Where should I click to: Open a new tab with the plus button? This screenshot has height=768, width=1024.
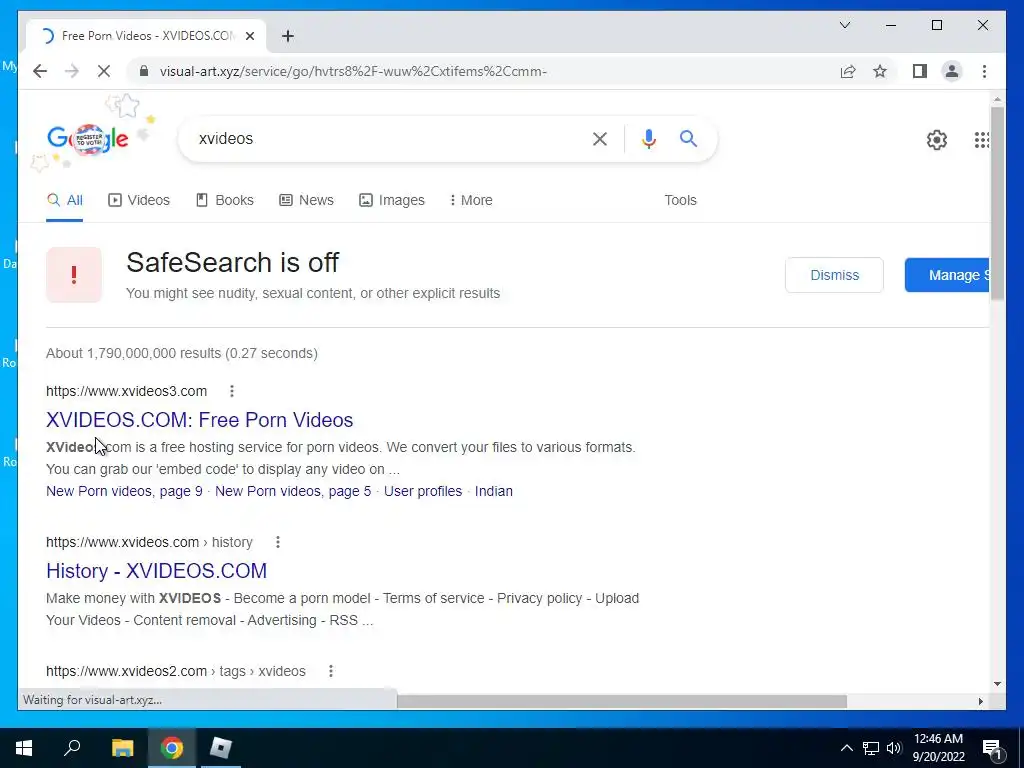click(288, 36)
